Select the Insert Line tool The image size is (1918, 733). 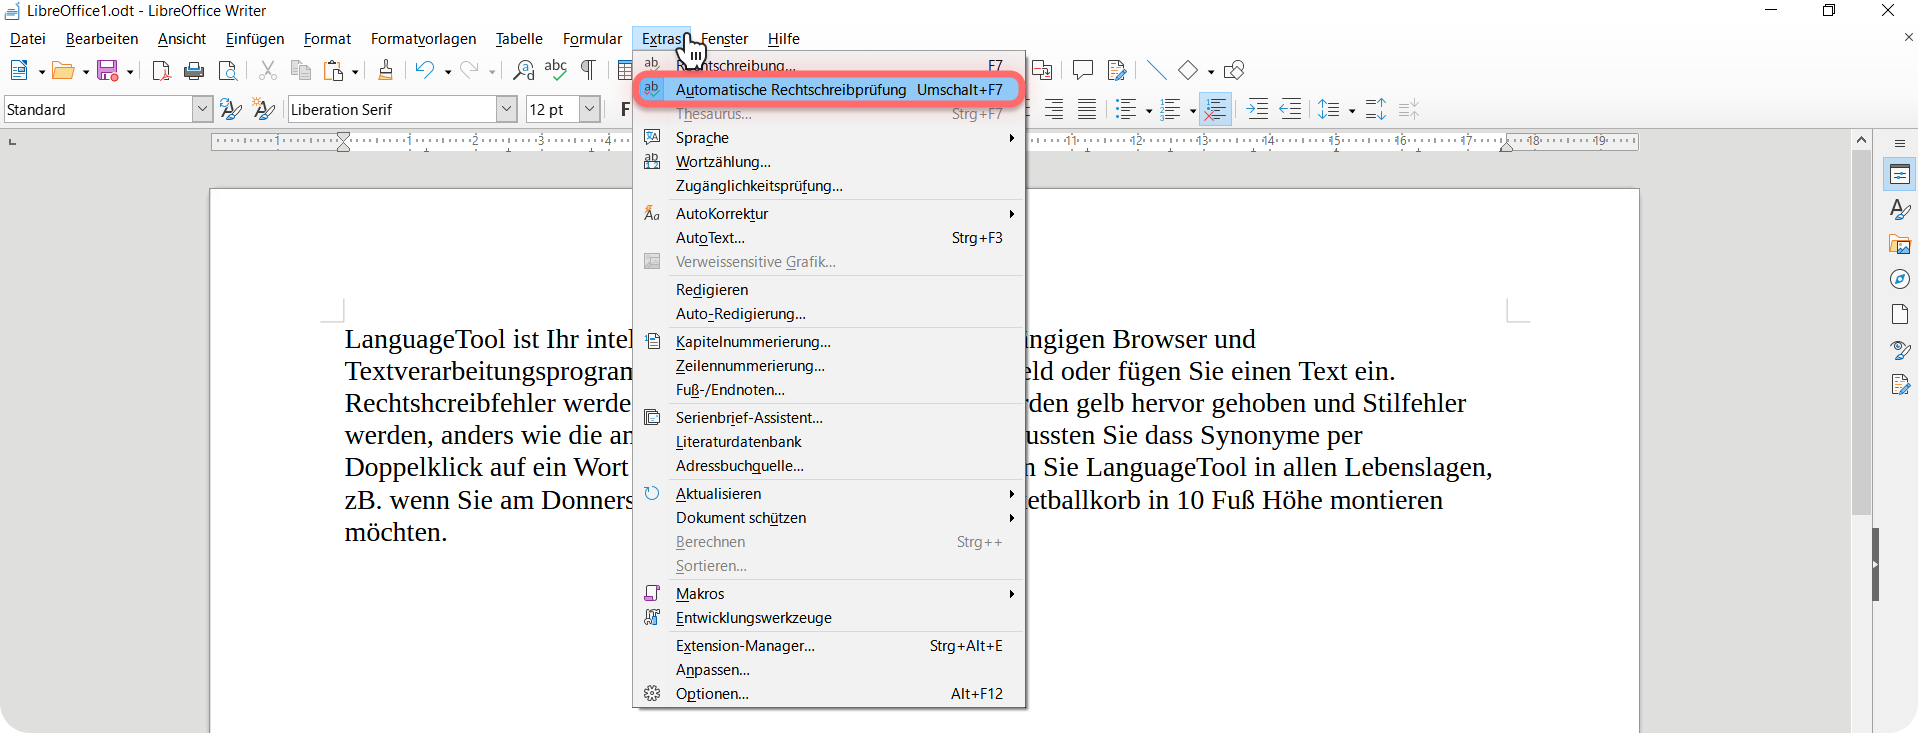(1156, 71)
